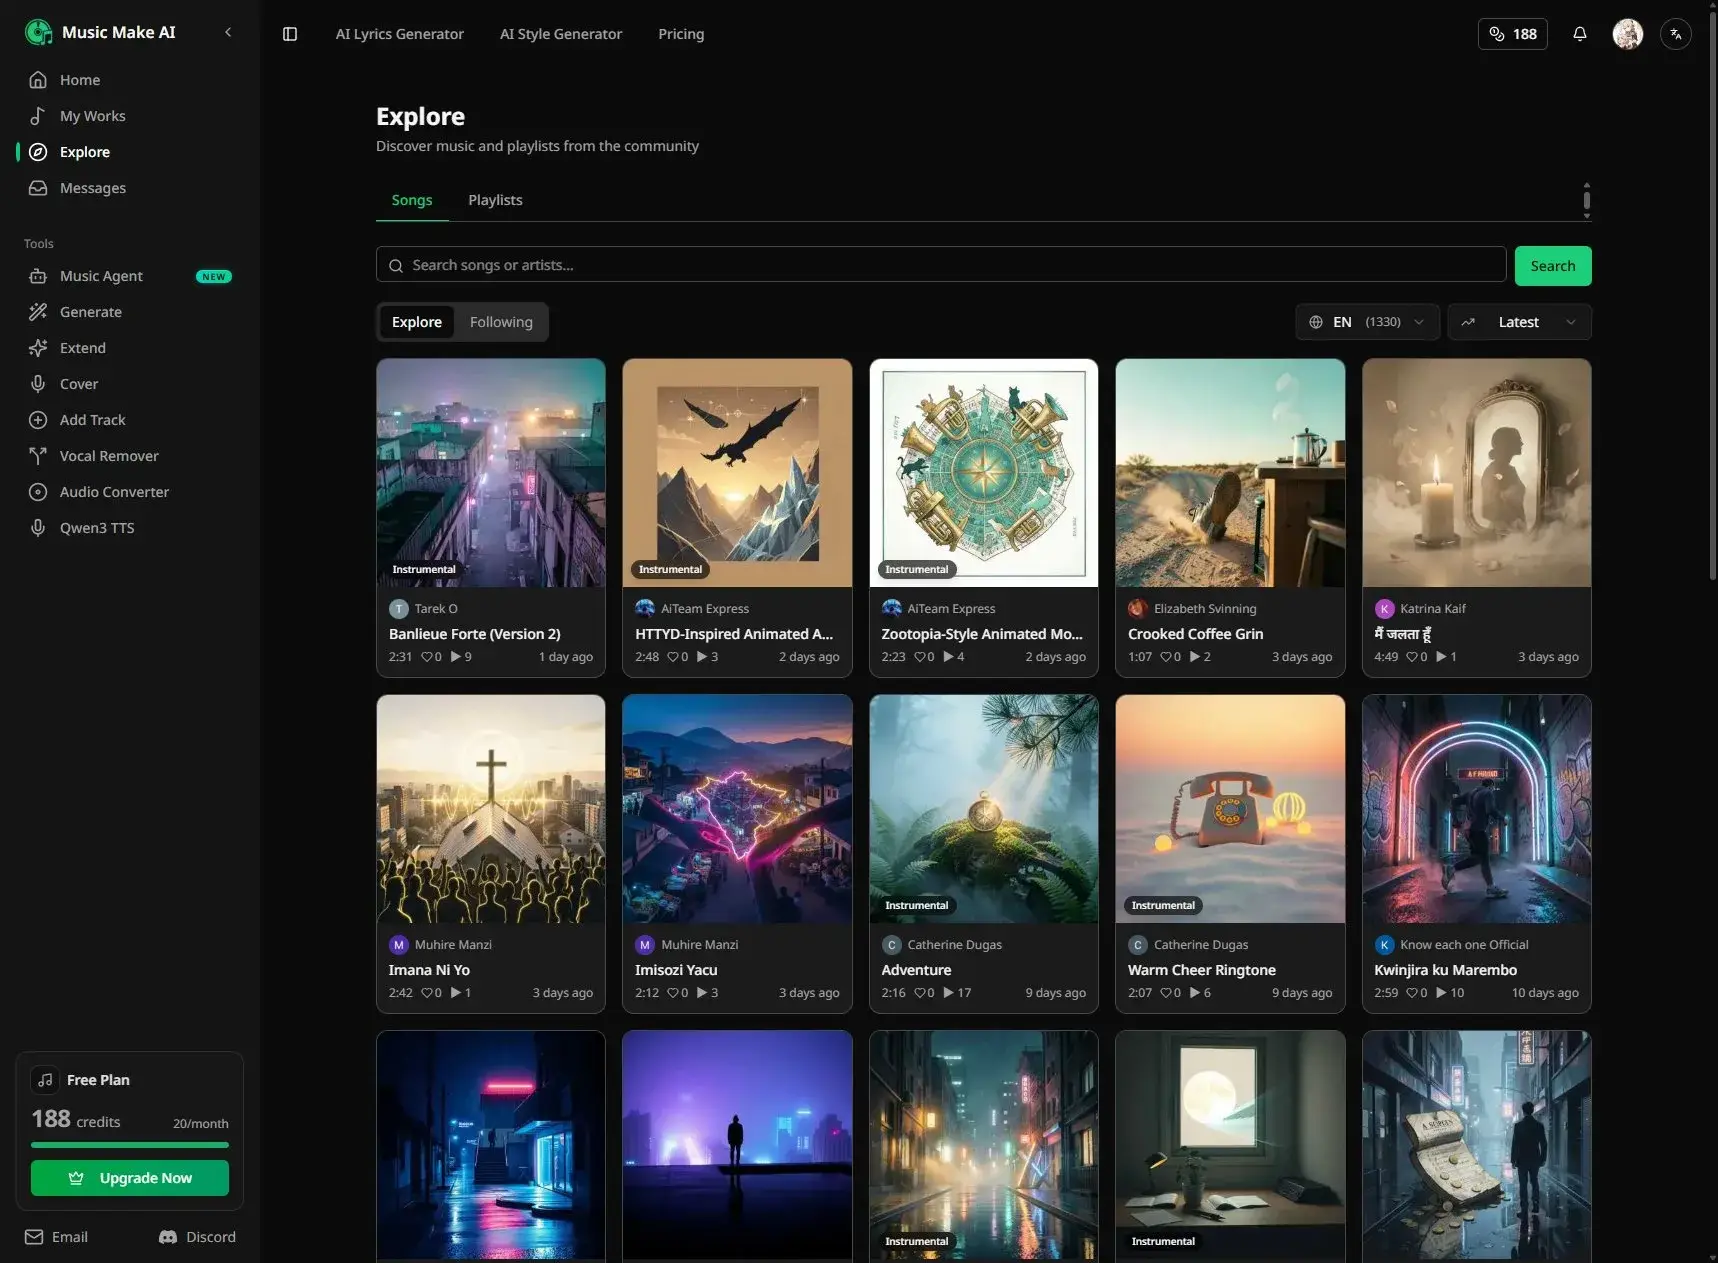
Task: Open the 188 credits counter
Action: (x=1513, y=34)
